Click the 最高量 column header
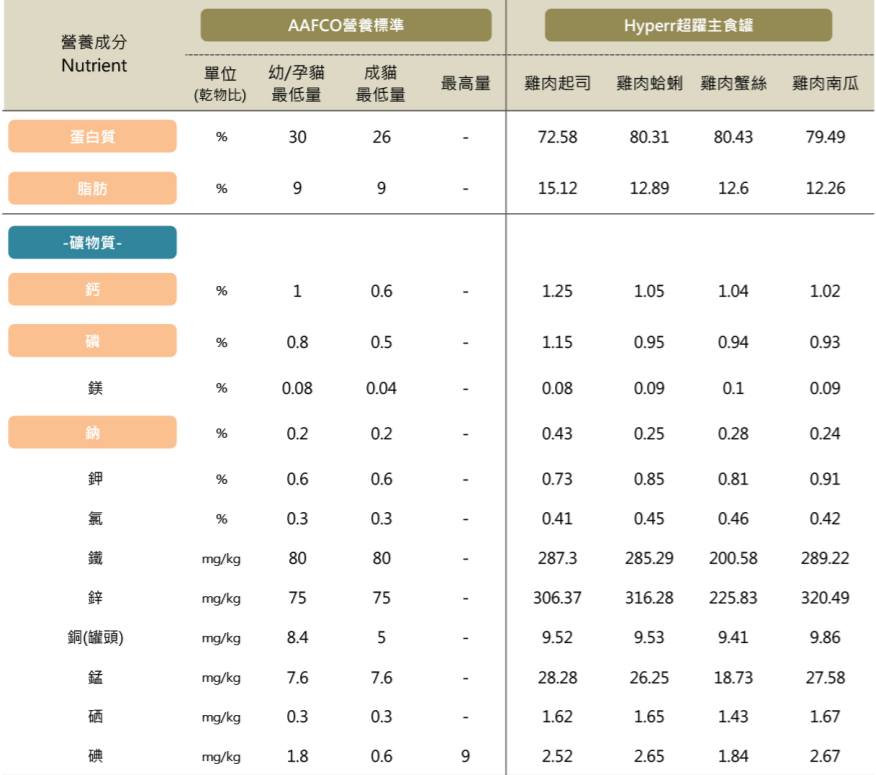Image resolution: width=876 pixels, height=775 pixels. 465,84
